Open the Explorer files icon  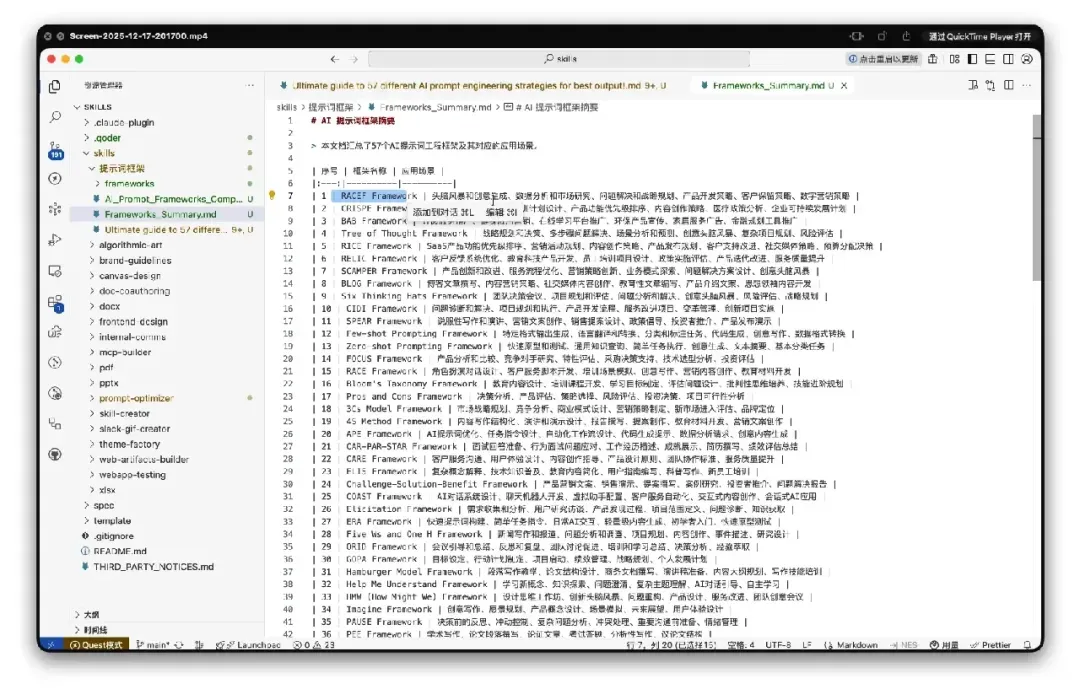pyautogui.click(x=55, y=86)
